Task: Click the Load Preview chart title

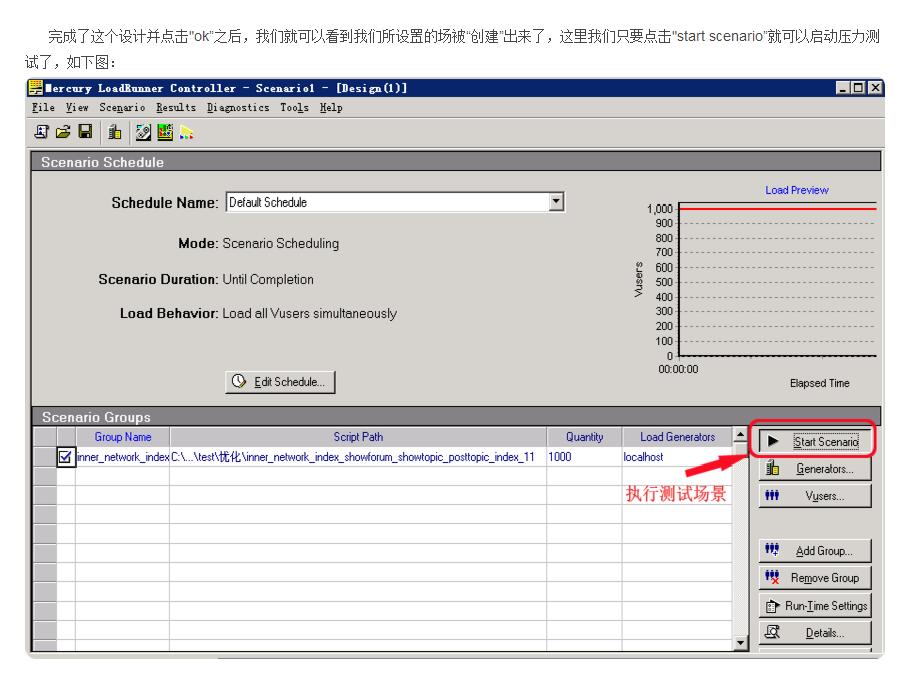Action: tap(797, 190)
